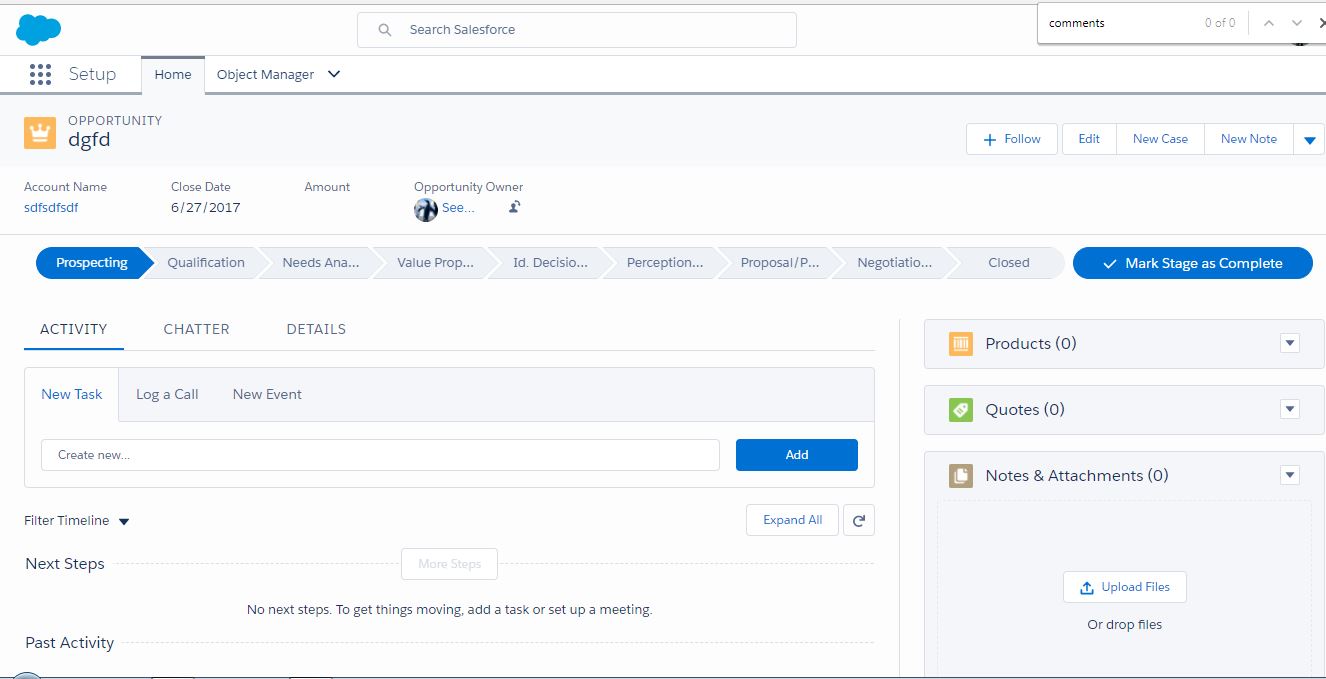Viewport: 1326px width, 679px height.
Task: Follow the dgfd opportunity
Action: (x=1011, y=139)
